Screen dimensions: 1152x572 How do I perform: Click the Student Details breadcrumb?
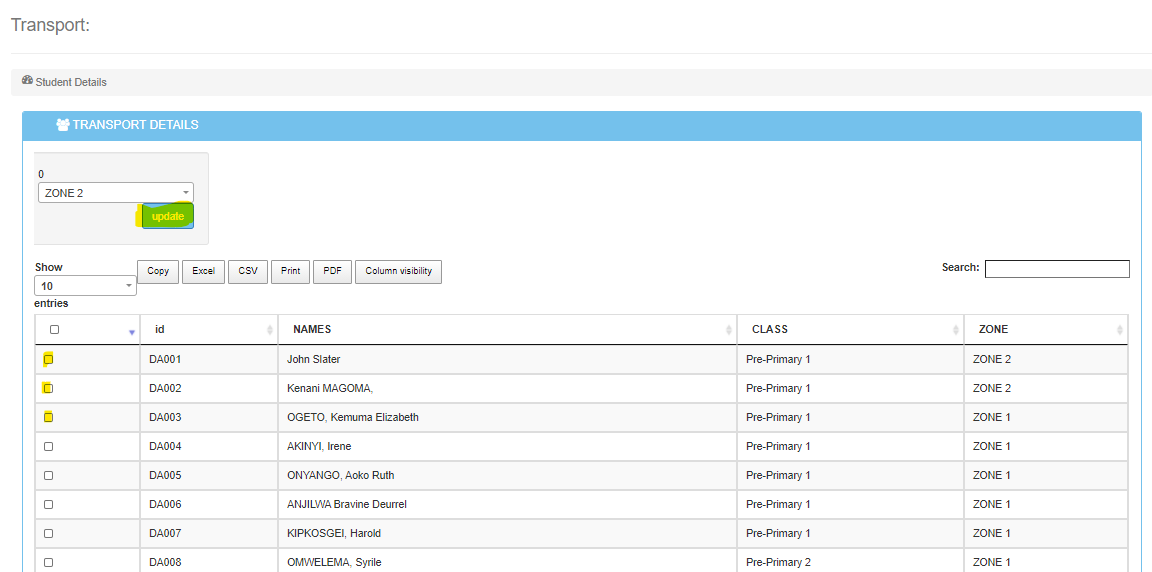[x=71, y=82]
